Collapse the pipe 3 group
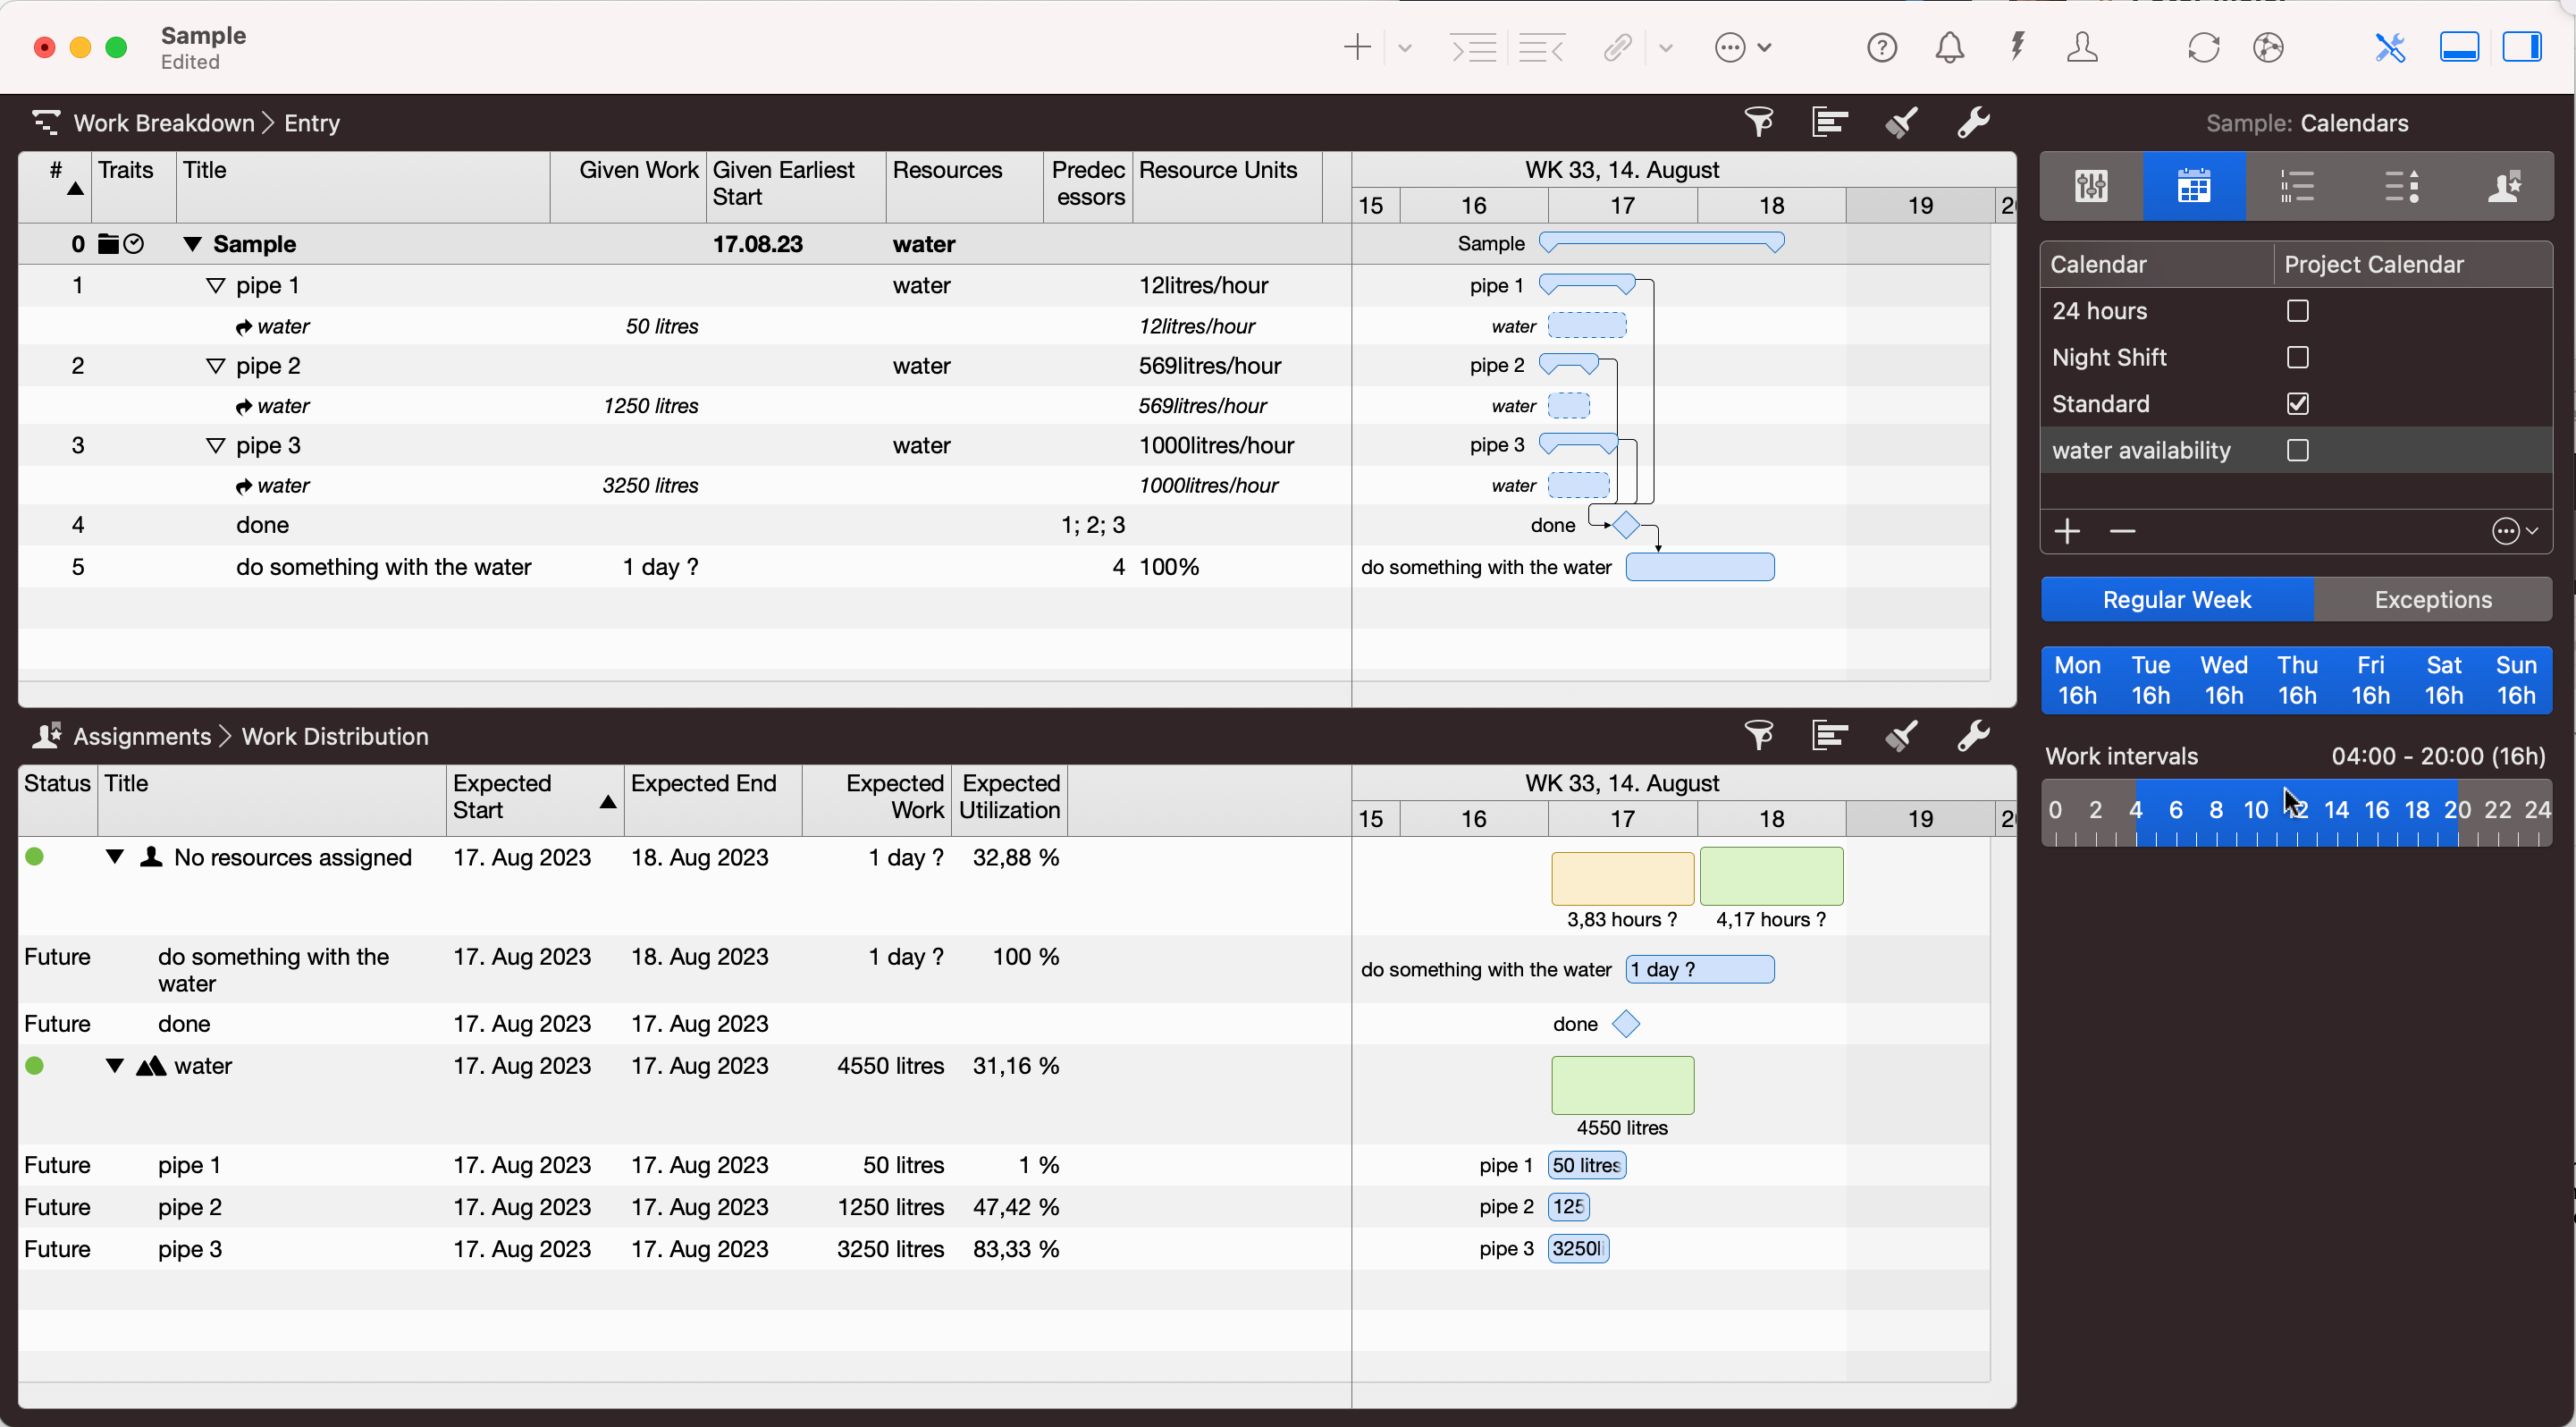 215,446
